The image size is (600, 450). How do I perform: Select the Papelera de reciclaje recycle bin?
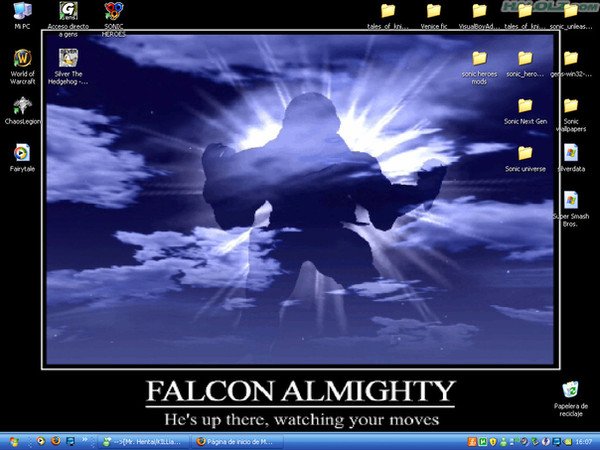(571, 399)
